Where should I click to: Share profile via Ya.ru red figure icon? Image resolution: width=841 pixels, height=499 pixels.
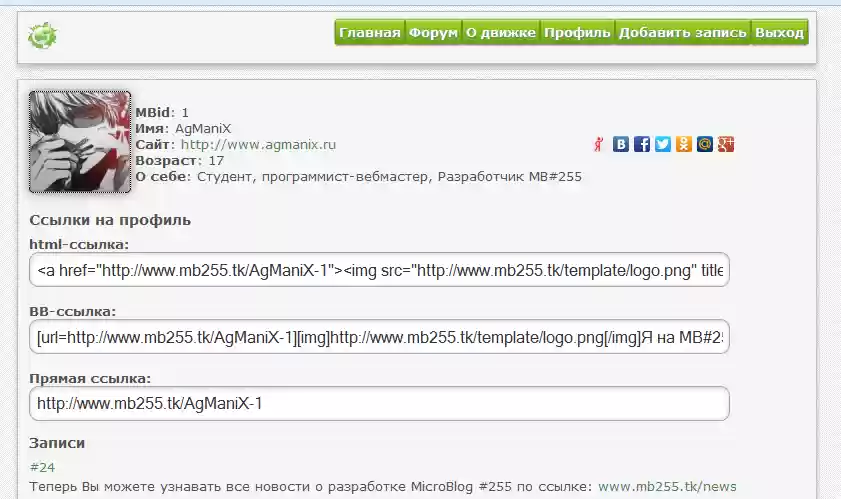[599, 144]
